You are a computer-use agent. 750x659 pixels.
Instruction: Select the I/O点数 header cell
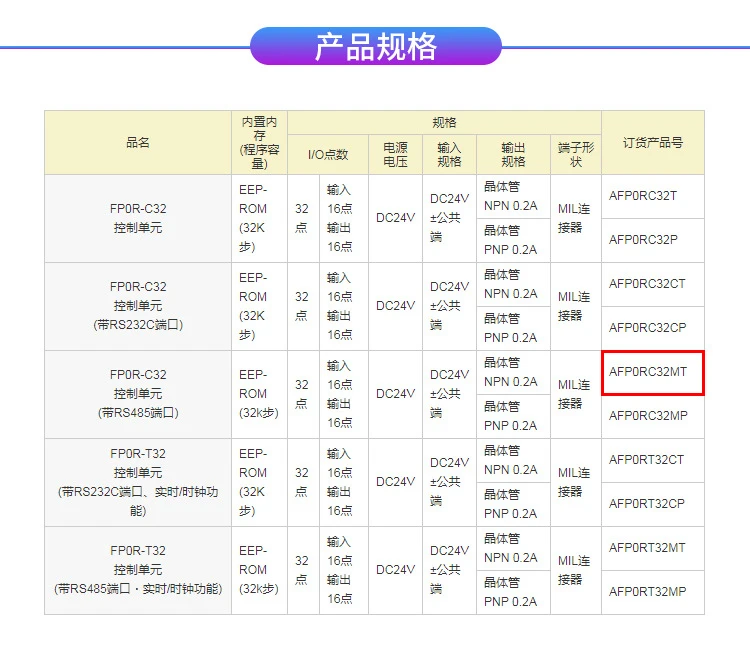click(x=328, y=154)
